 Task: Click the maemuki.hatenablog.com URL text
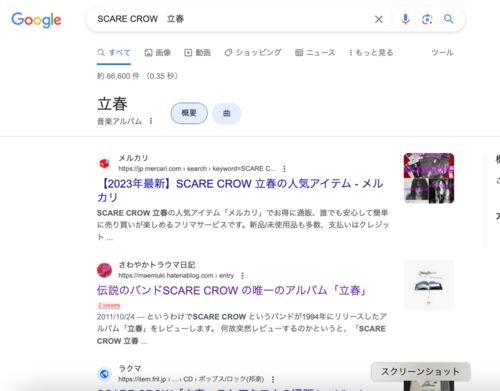pyautogui.click(x=176, y=276)
